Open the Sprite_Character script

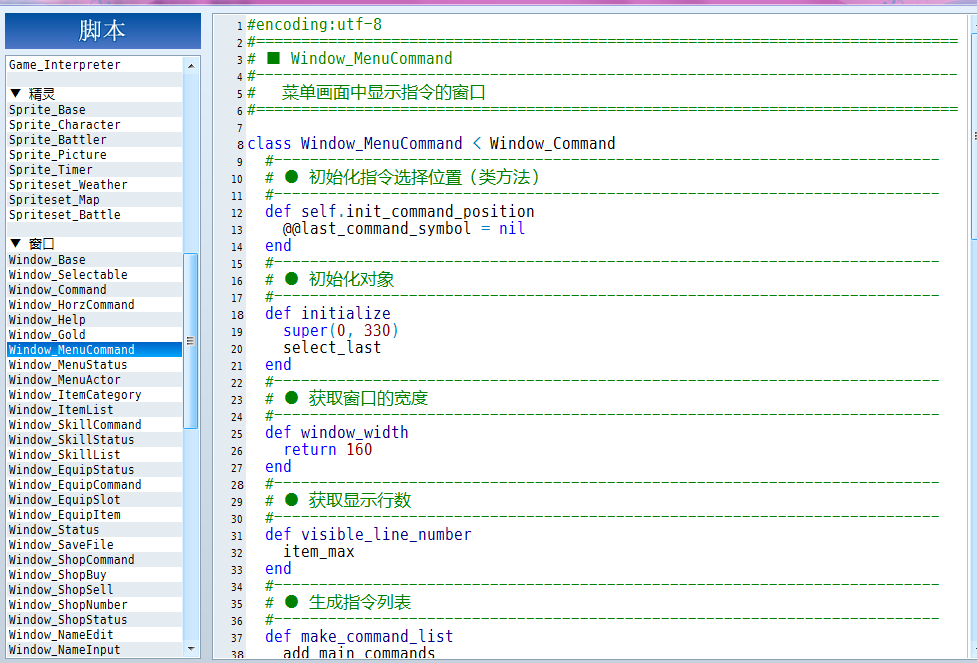95,125
